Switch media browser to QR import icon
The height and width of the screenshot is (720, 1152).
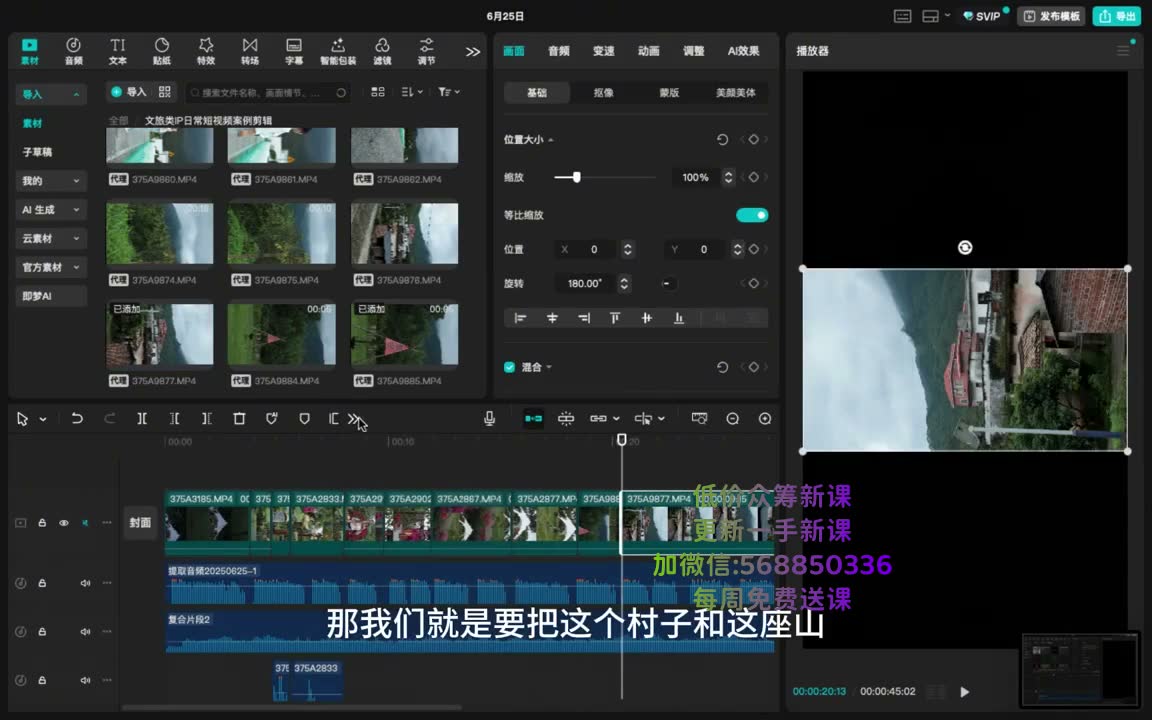[165, 92]
